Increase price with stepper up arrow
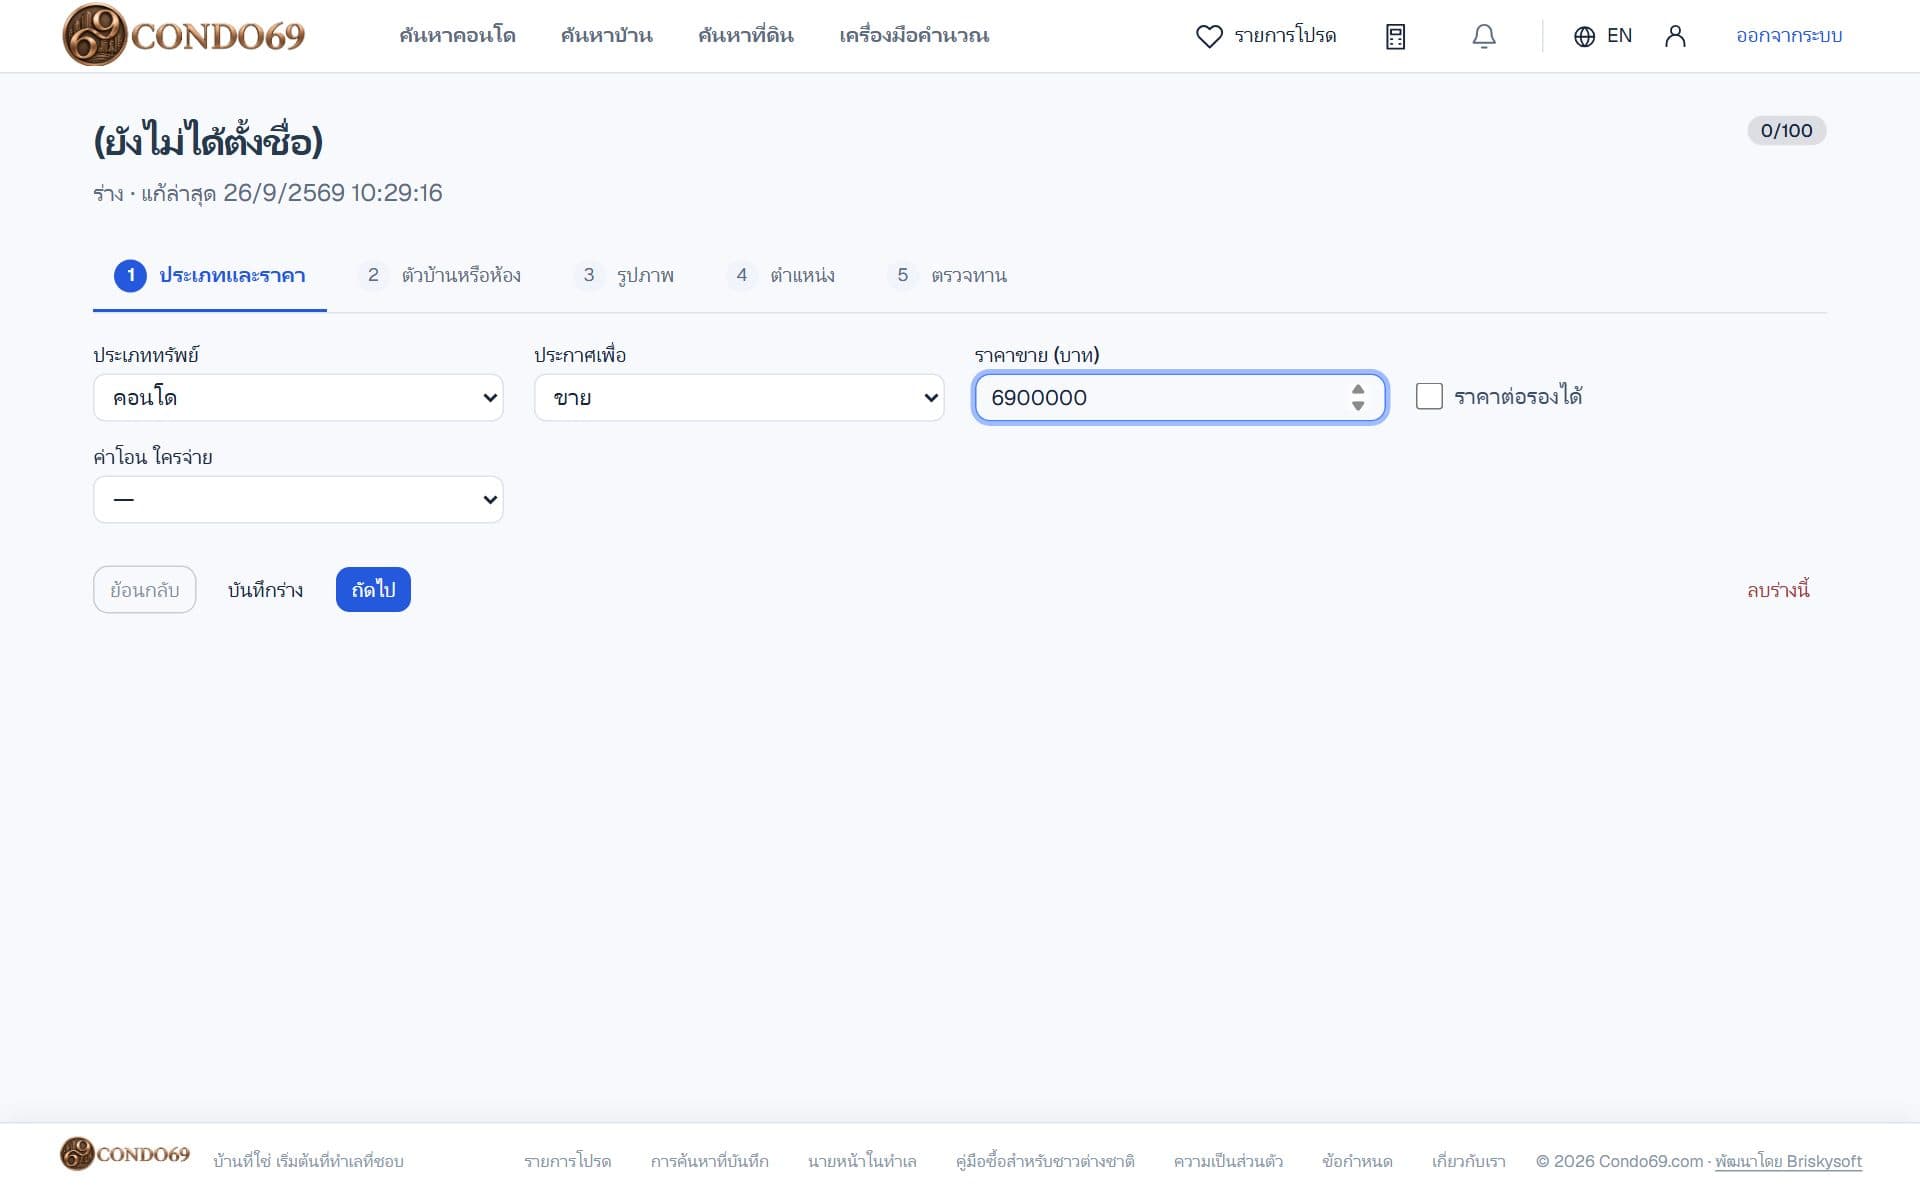The image size is (1920, 1200). click(x=1357, y=389)
